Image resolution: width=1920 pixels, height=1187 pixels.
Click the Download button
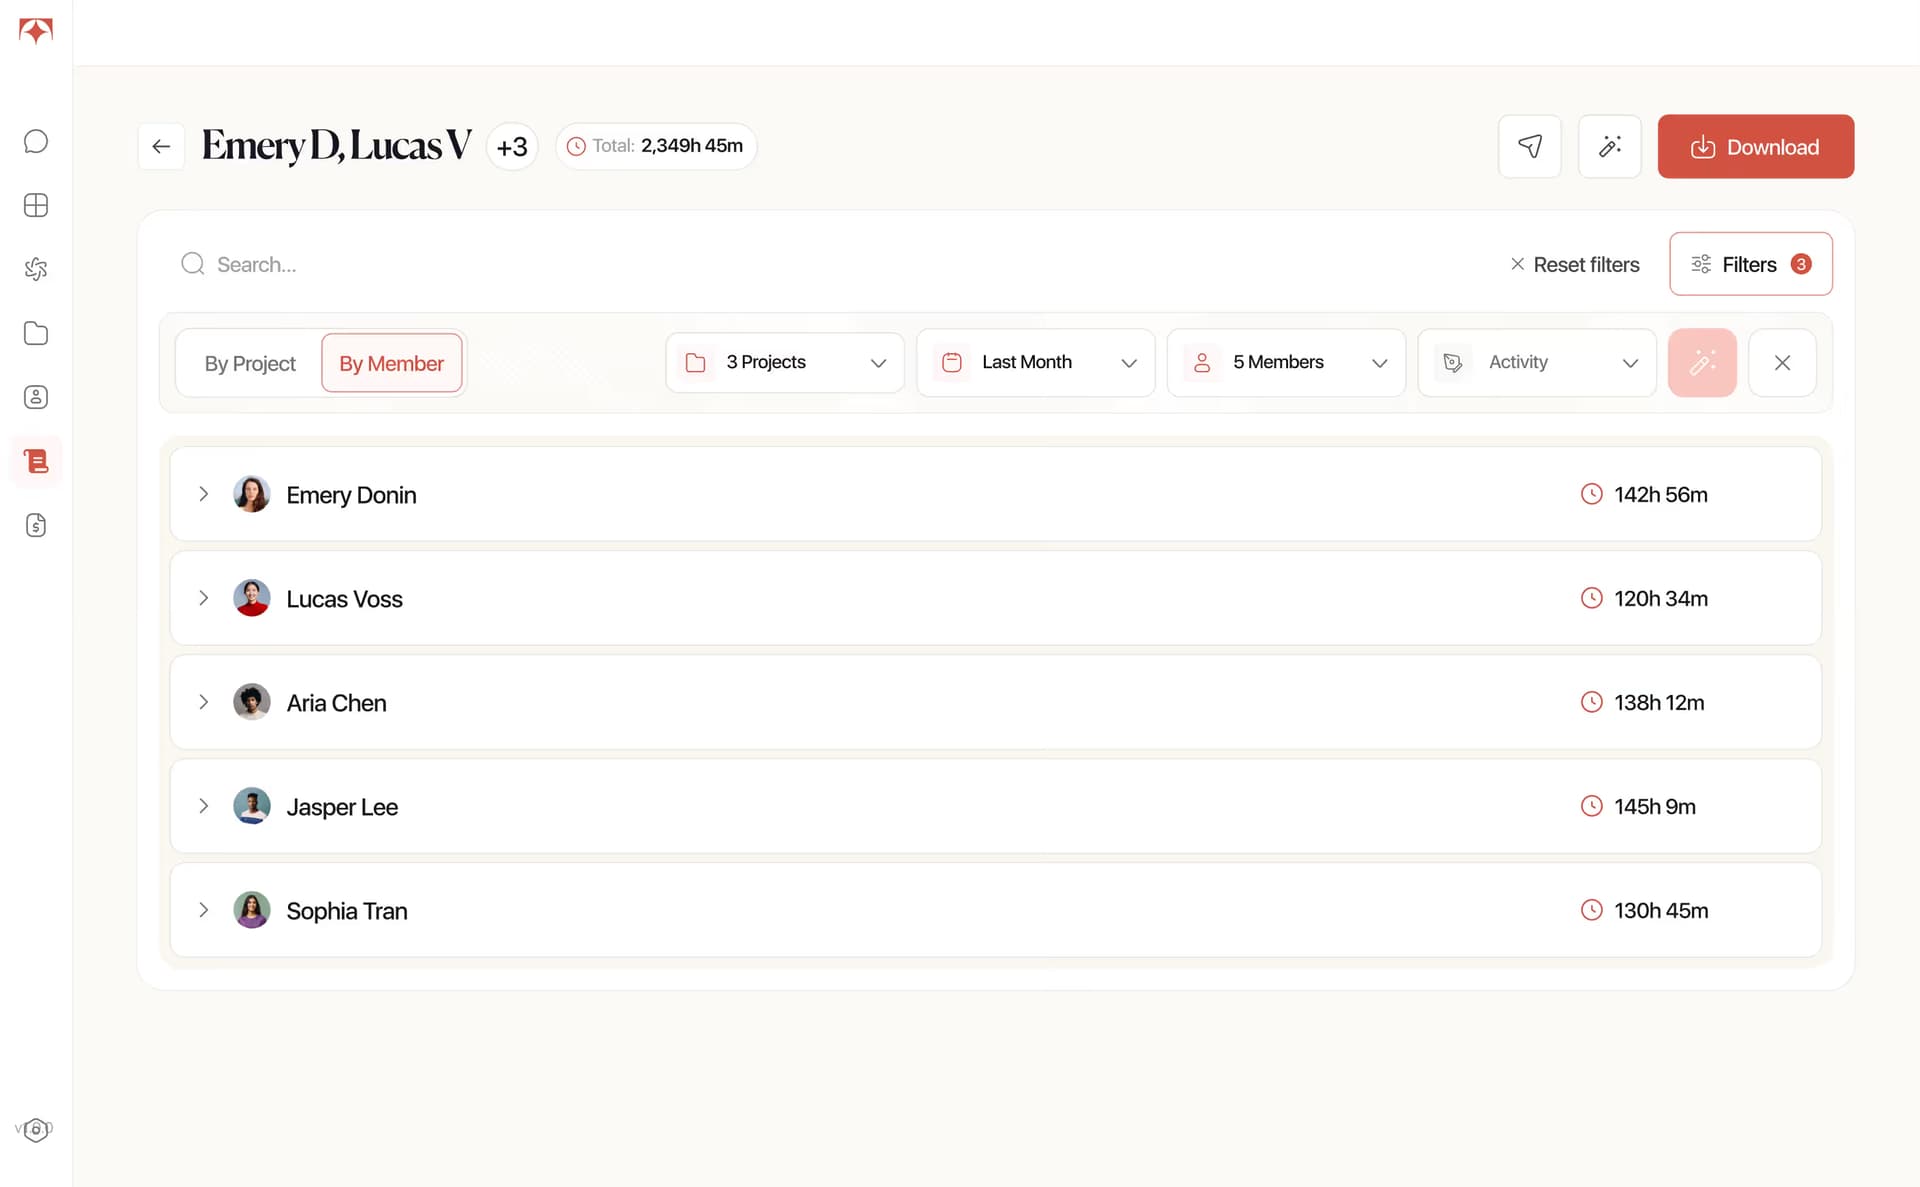1755,147
